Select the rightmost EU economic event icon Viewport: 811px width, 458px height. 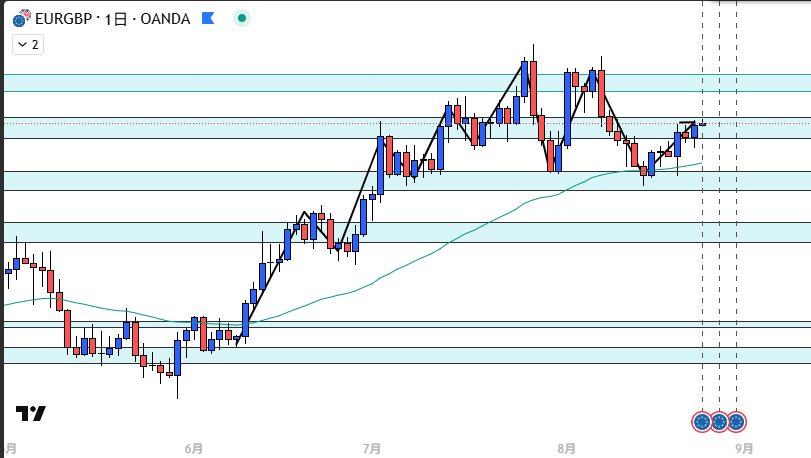click(x=737, y=422)
